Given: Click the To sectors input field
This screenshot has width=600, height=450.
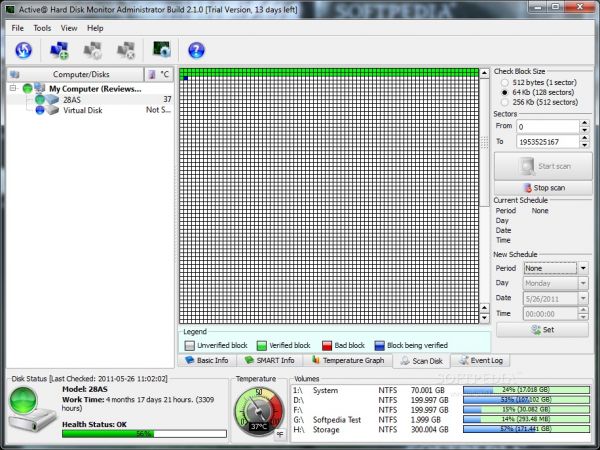Looking at the screenshot, I should pos(548,142).
